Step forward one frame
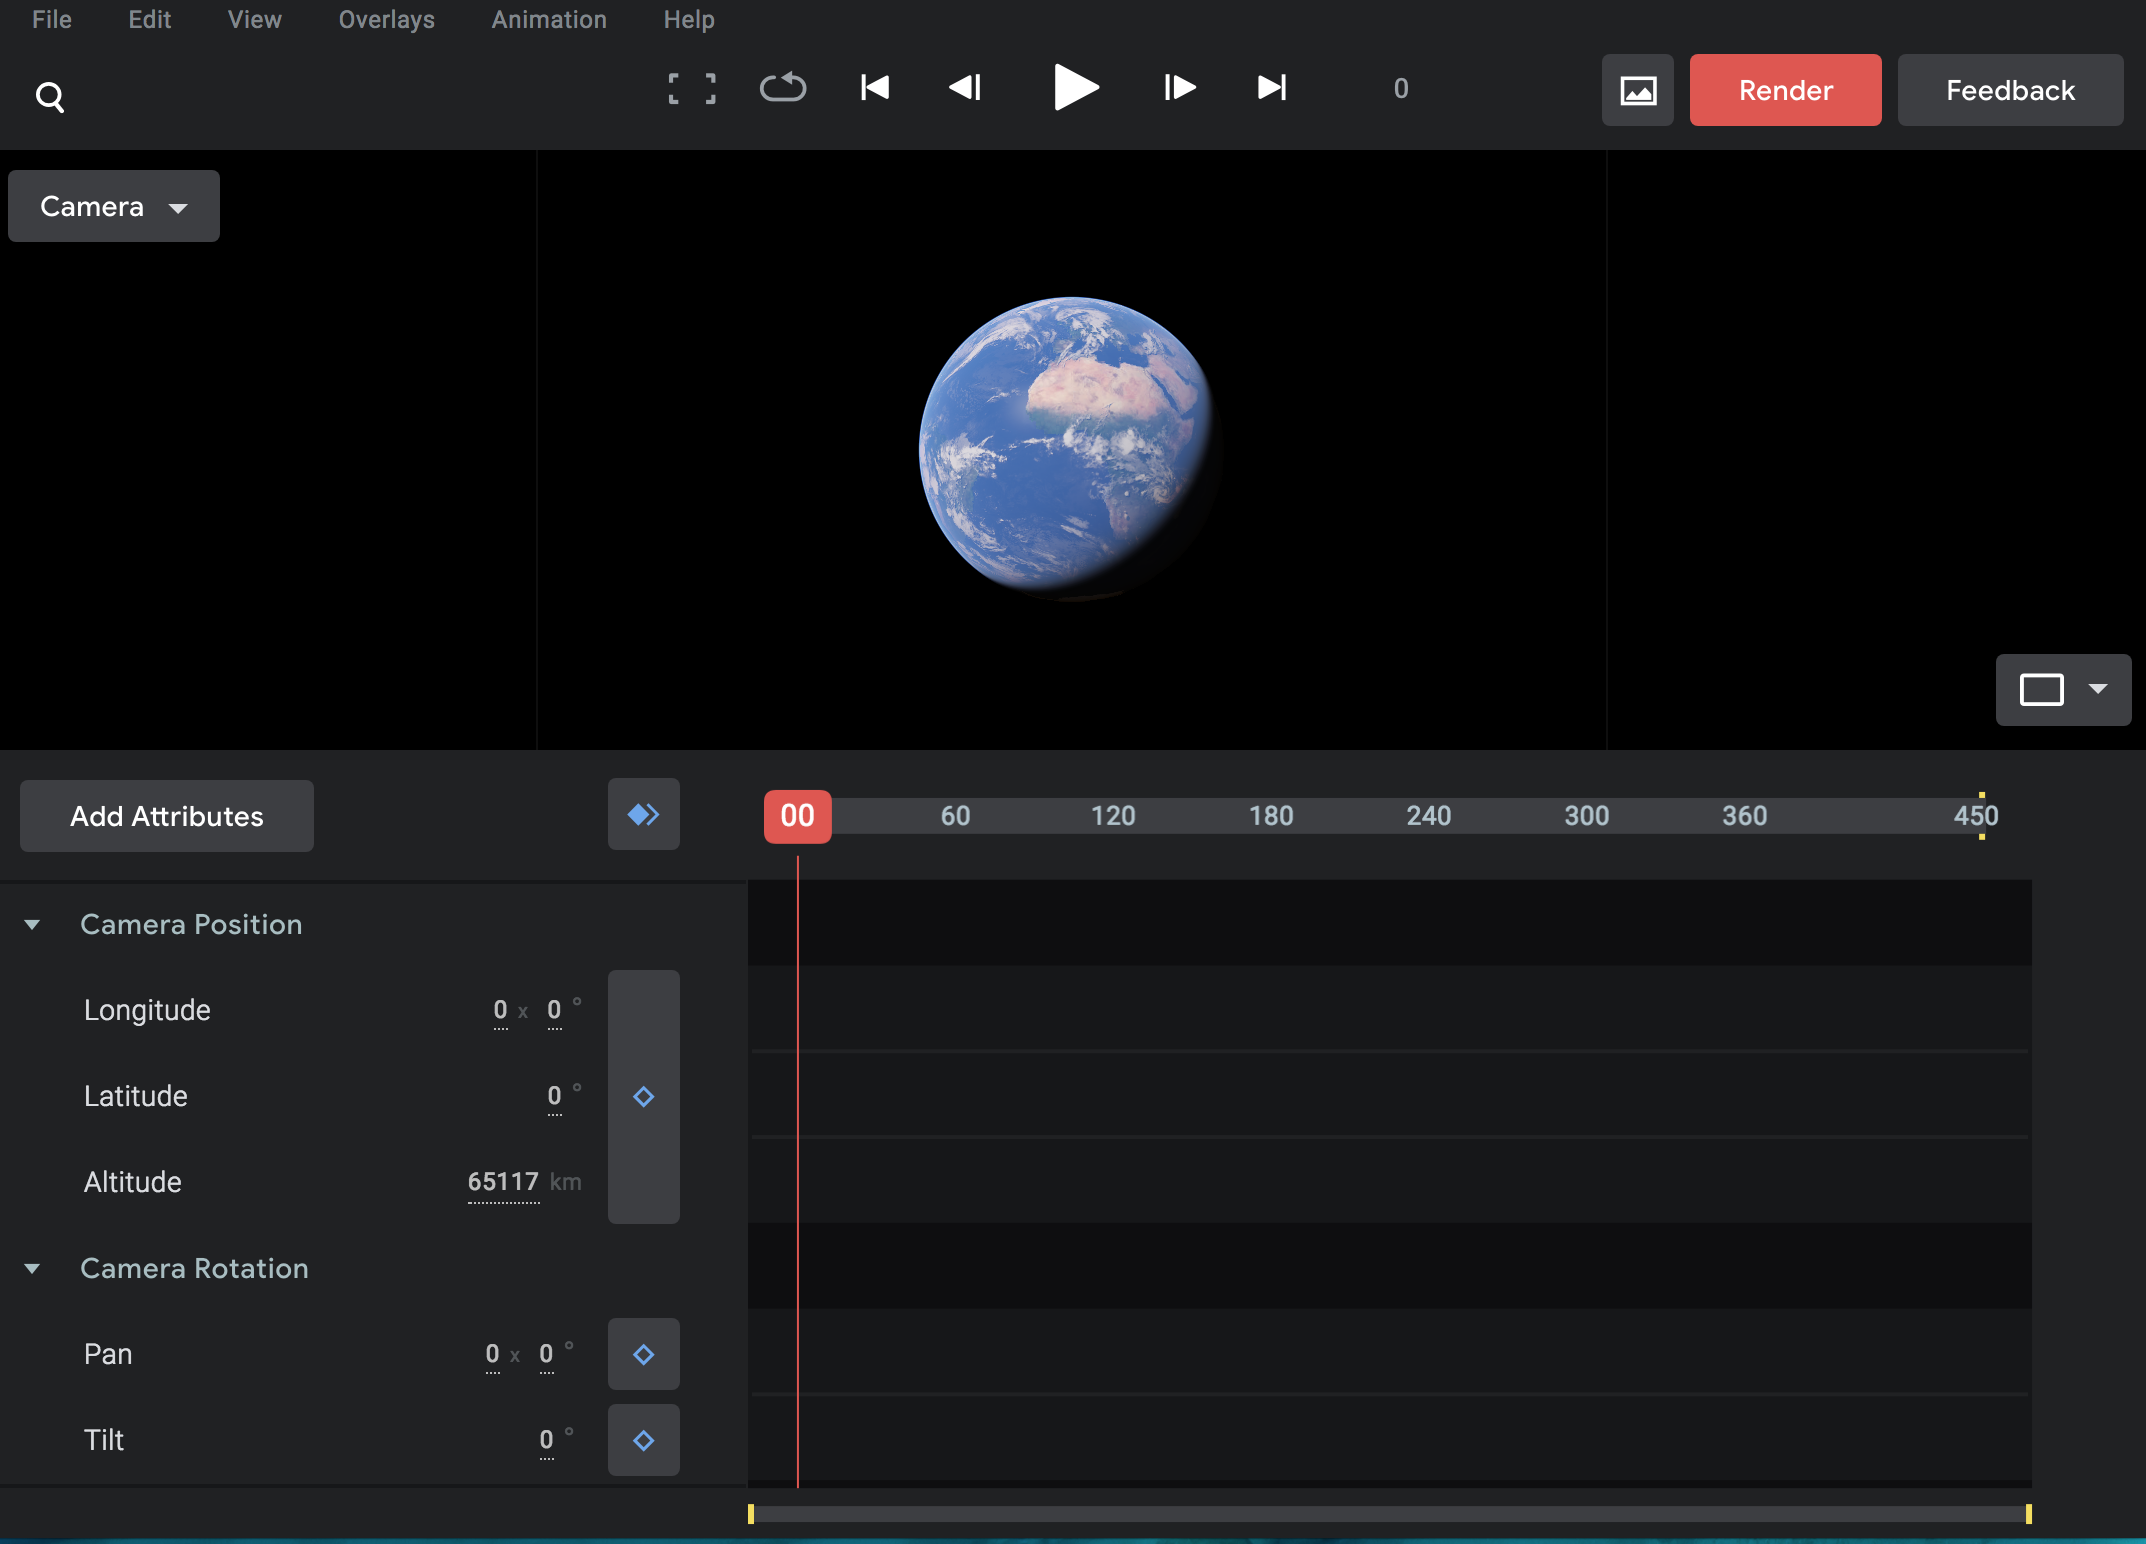2146x1544 pixels. pyautogui.click(x=1179, y=88)
